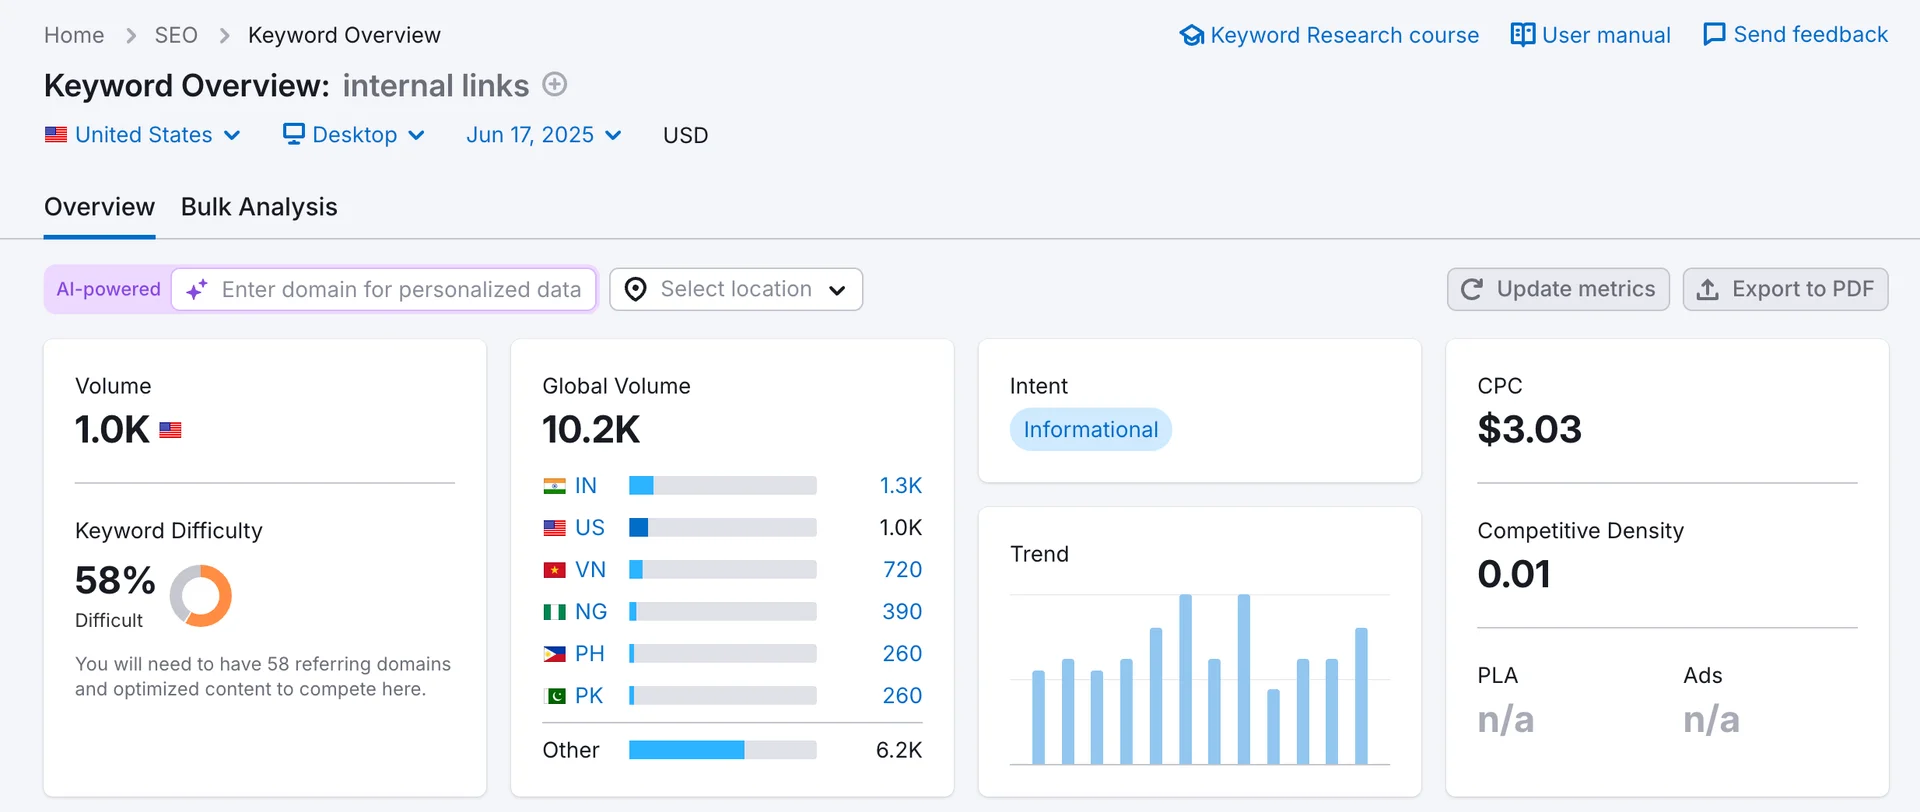Image resolution: width=1920 pixels, height=812 pixels.
Task: Click the breadcrumb chevron after SEO
Action: click(224, 36)
